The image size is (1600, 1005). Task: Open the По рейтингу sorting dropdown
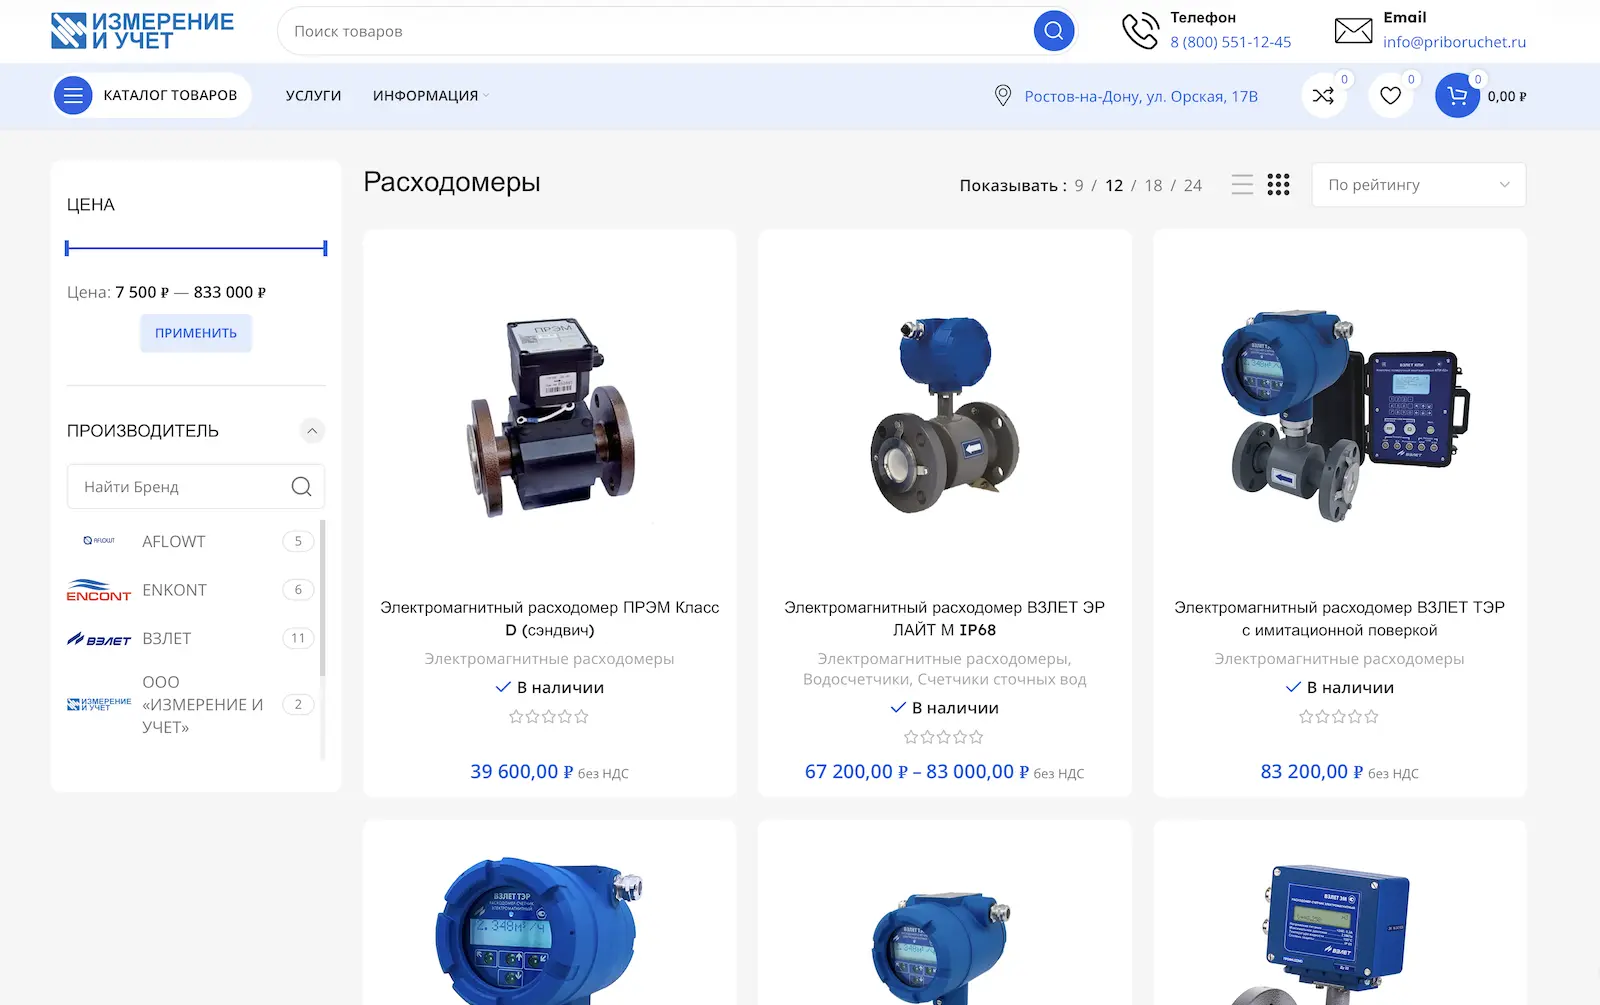tap(1418, 185)
